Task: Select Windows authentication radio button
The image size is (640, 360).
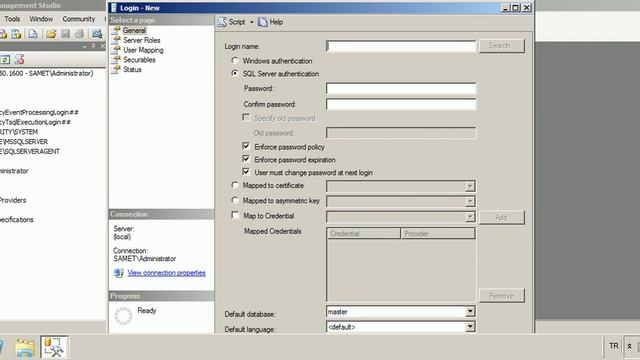Action: [235, 60]
